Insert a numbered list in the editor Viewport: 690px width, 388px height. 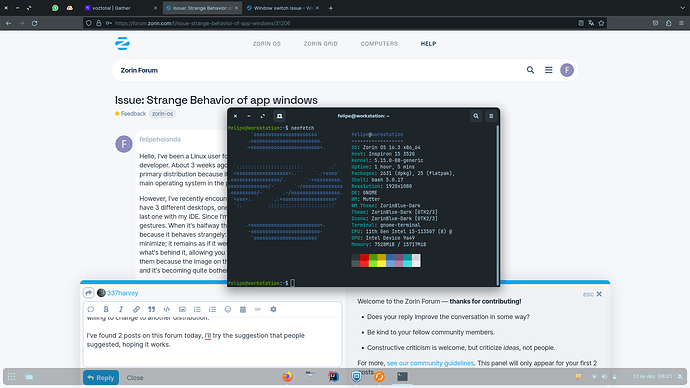pos(213,309)
